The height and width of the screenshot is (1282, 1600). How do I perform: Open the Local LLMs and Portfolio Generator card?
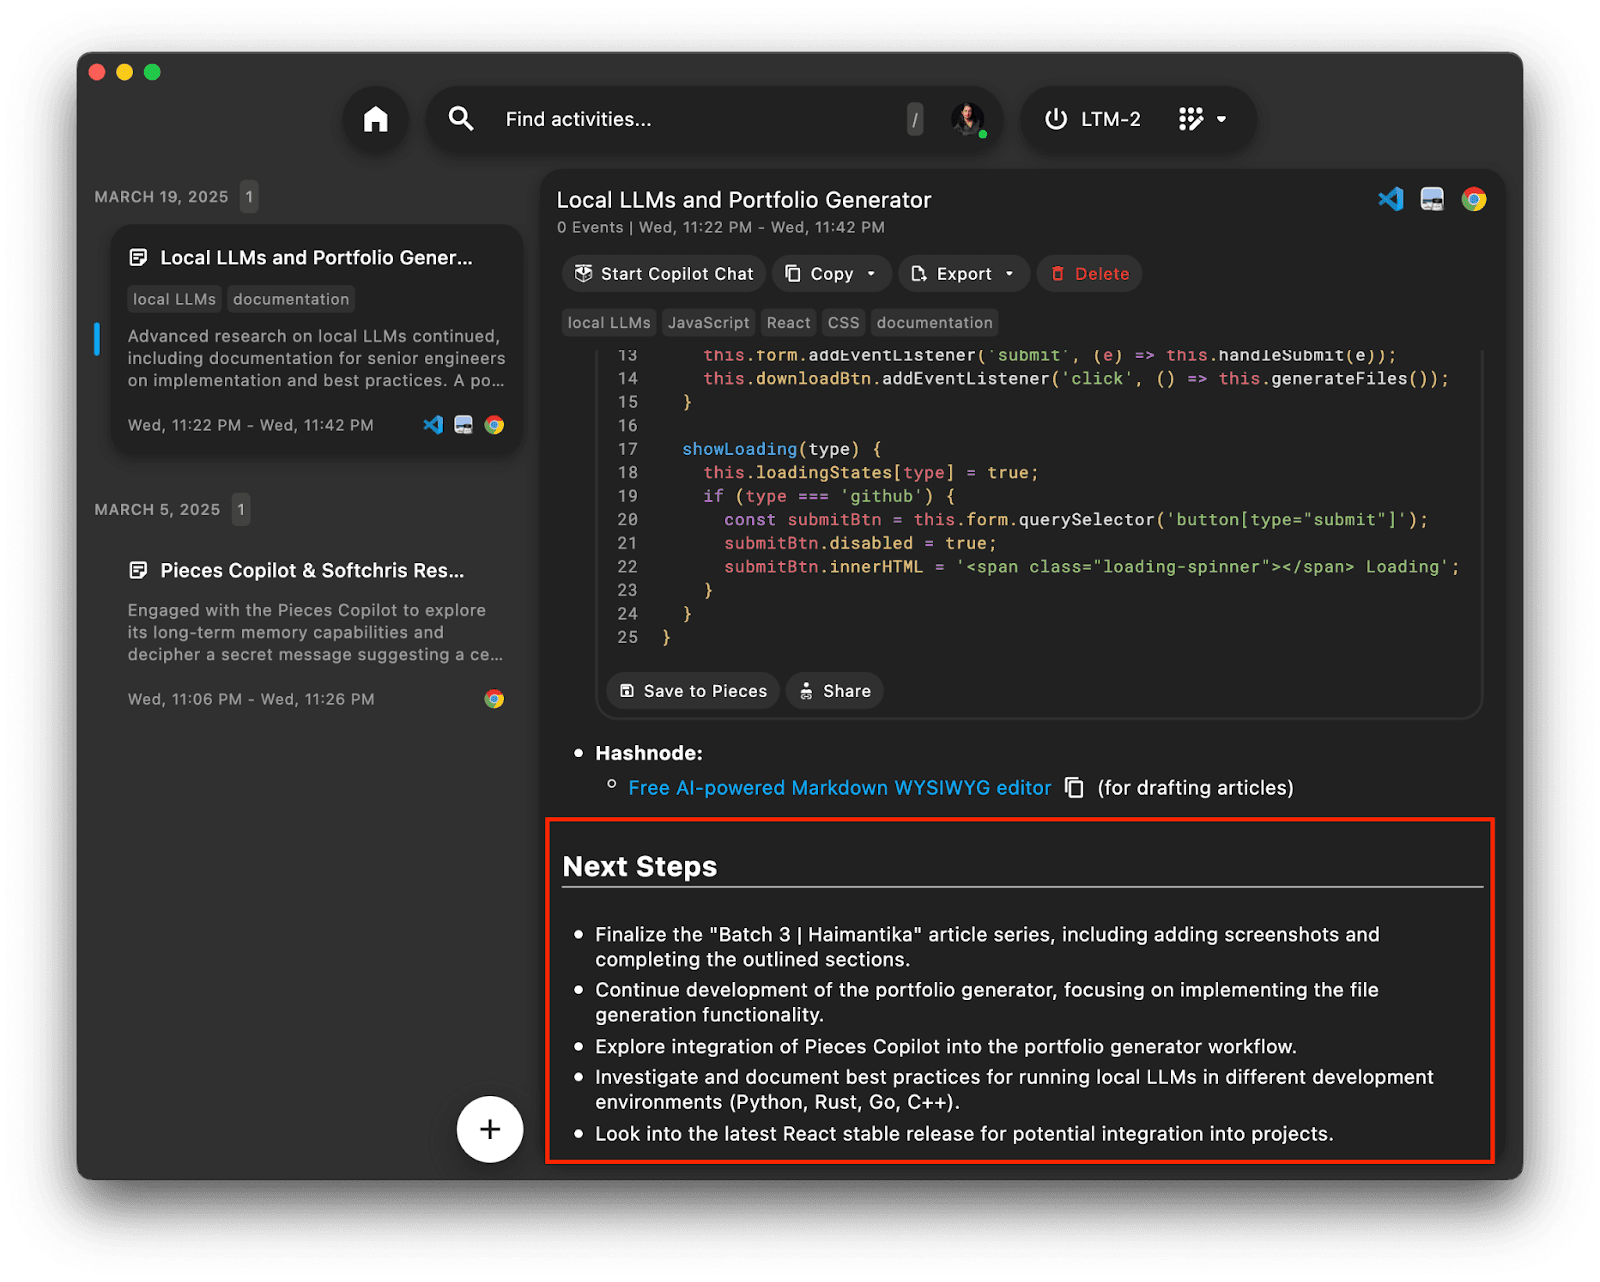tap(316, 340)
